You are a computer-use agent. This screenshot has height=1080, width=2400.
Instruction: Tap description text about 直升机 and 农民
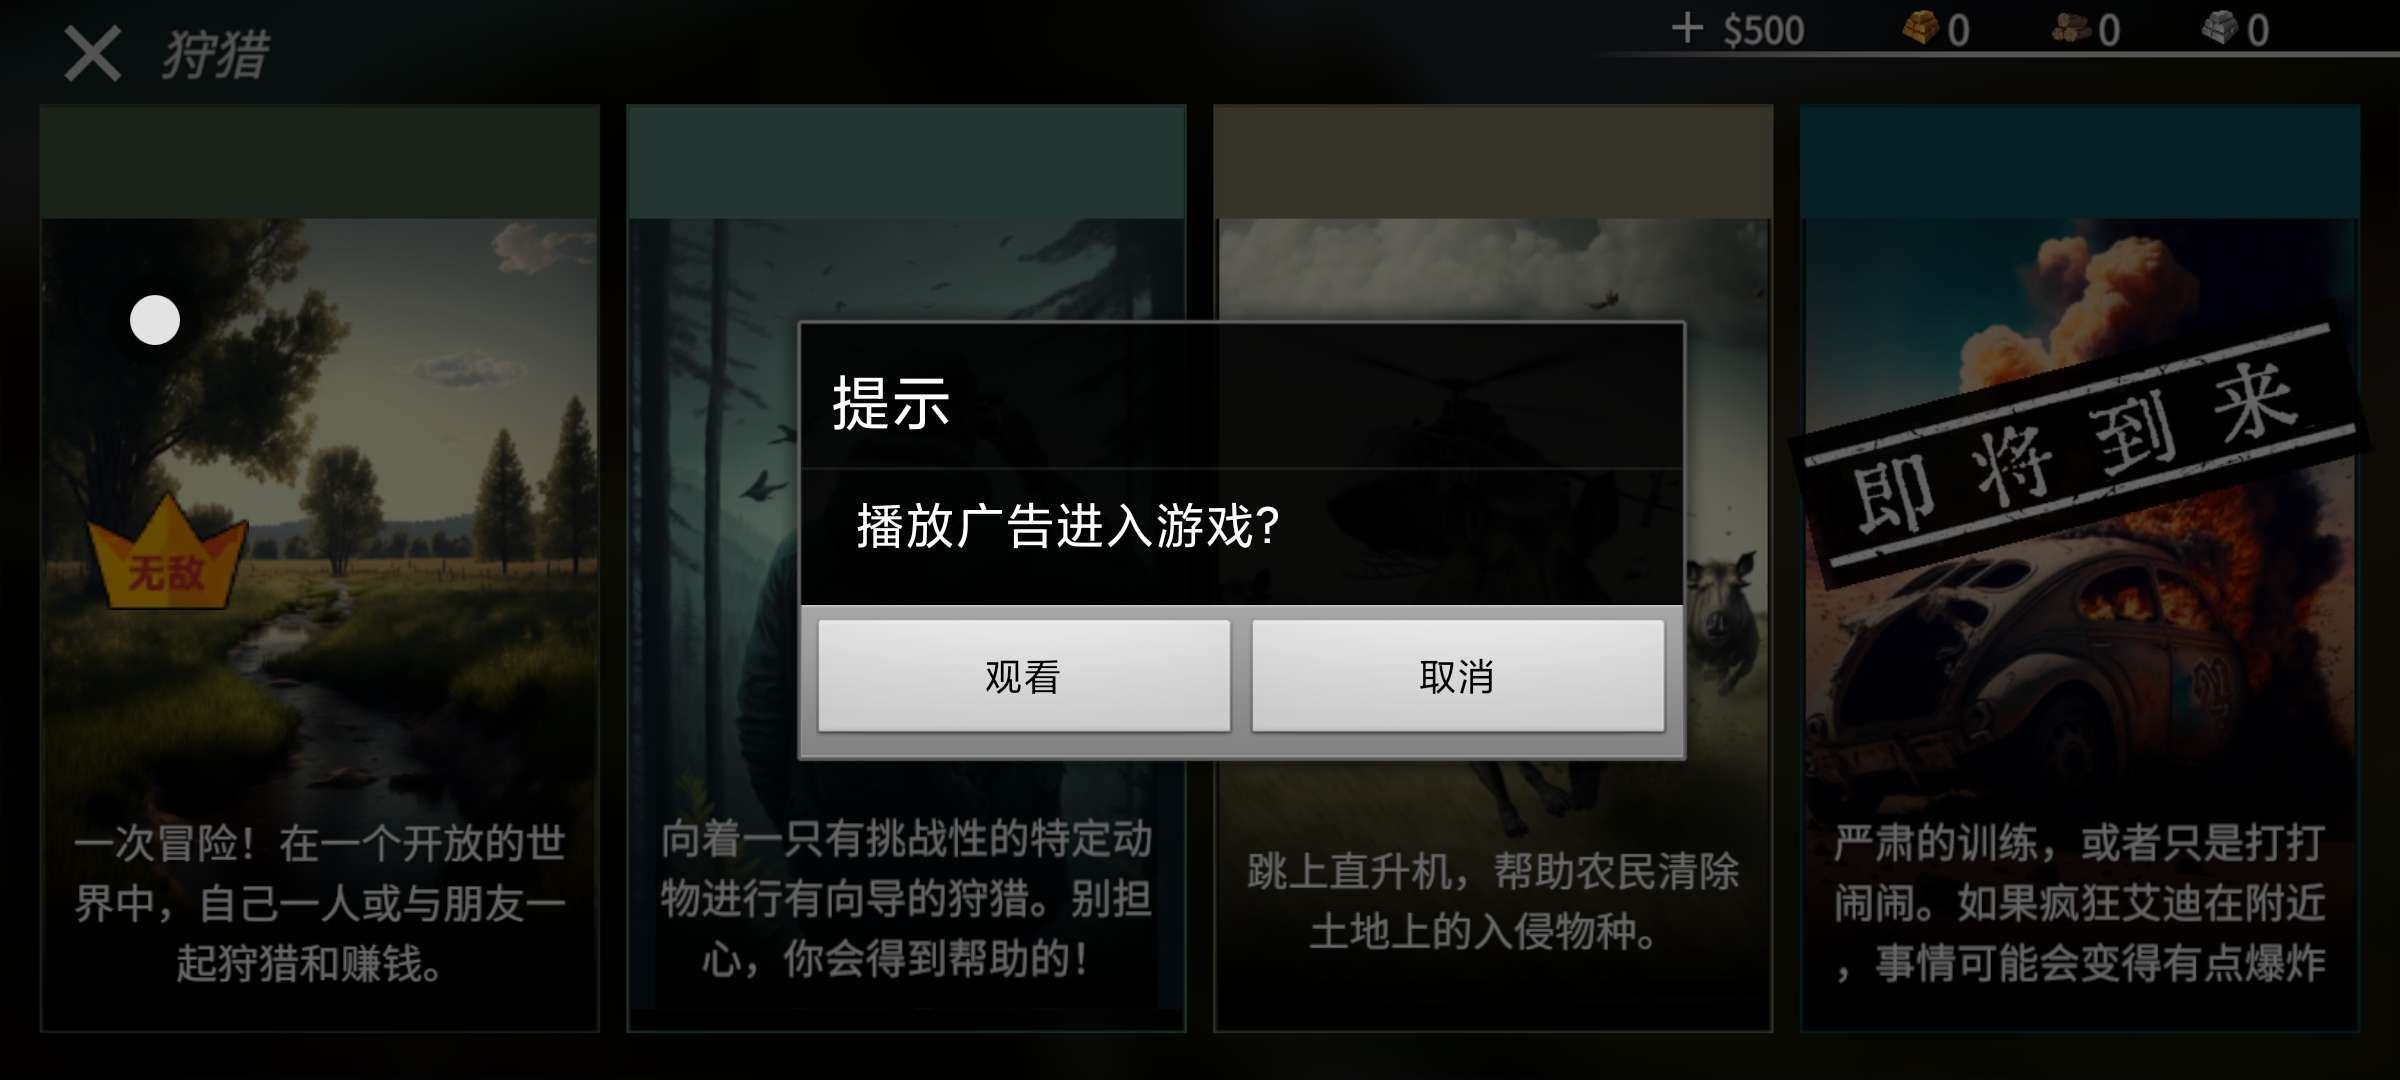click(x=1493, y=901)
